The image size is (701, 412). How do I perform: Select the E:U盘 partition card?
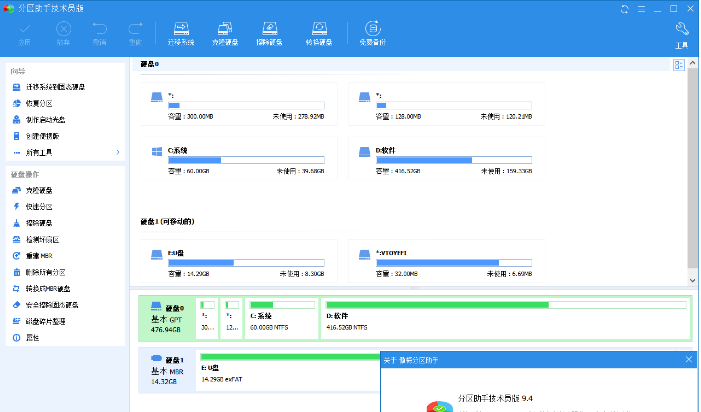pos(239,261)
